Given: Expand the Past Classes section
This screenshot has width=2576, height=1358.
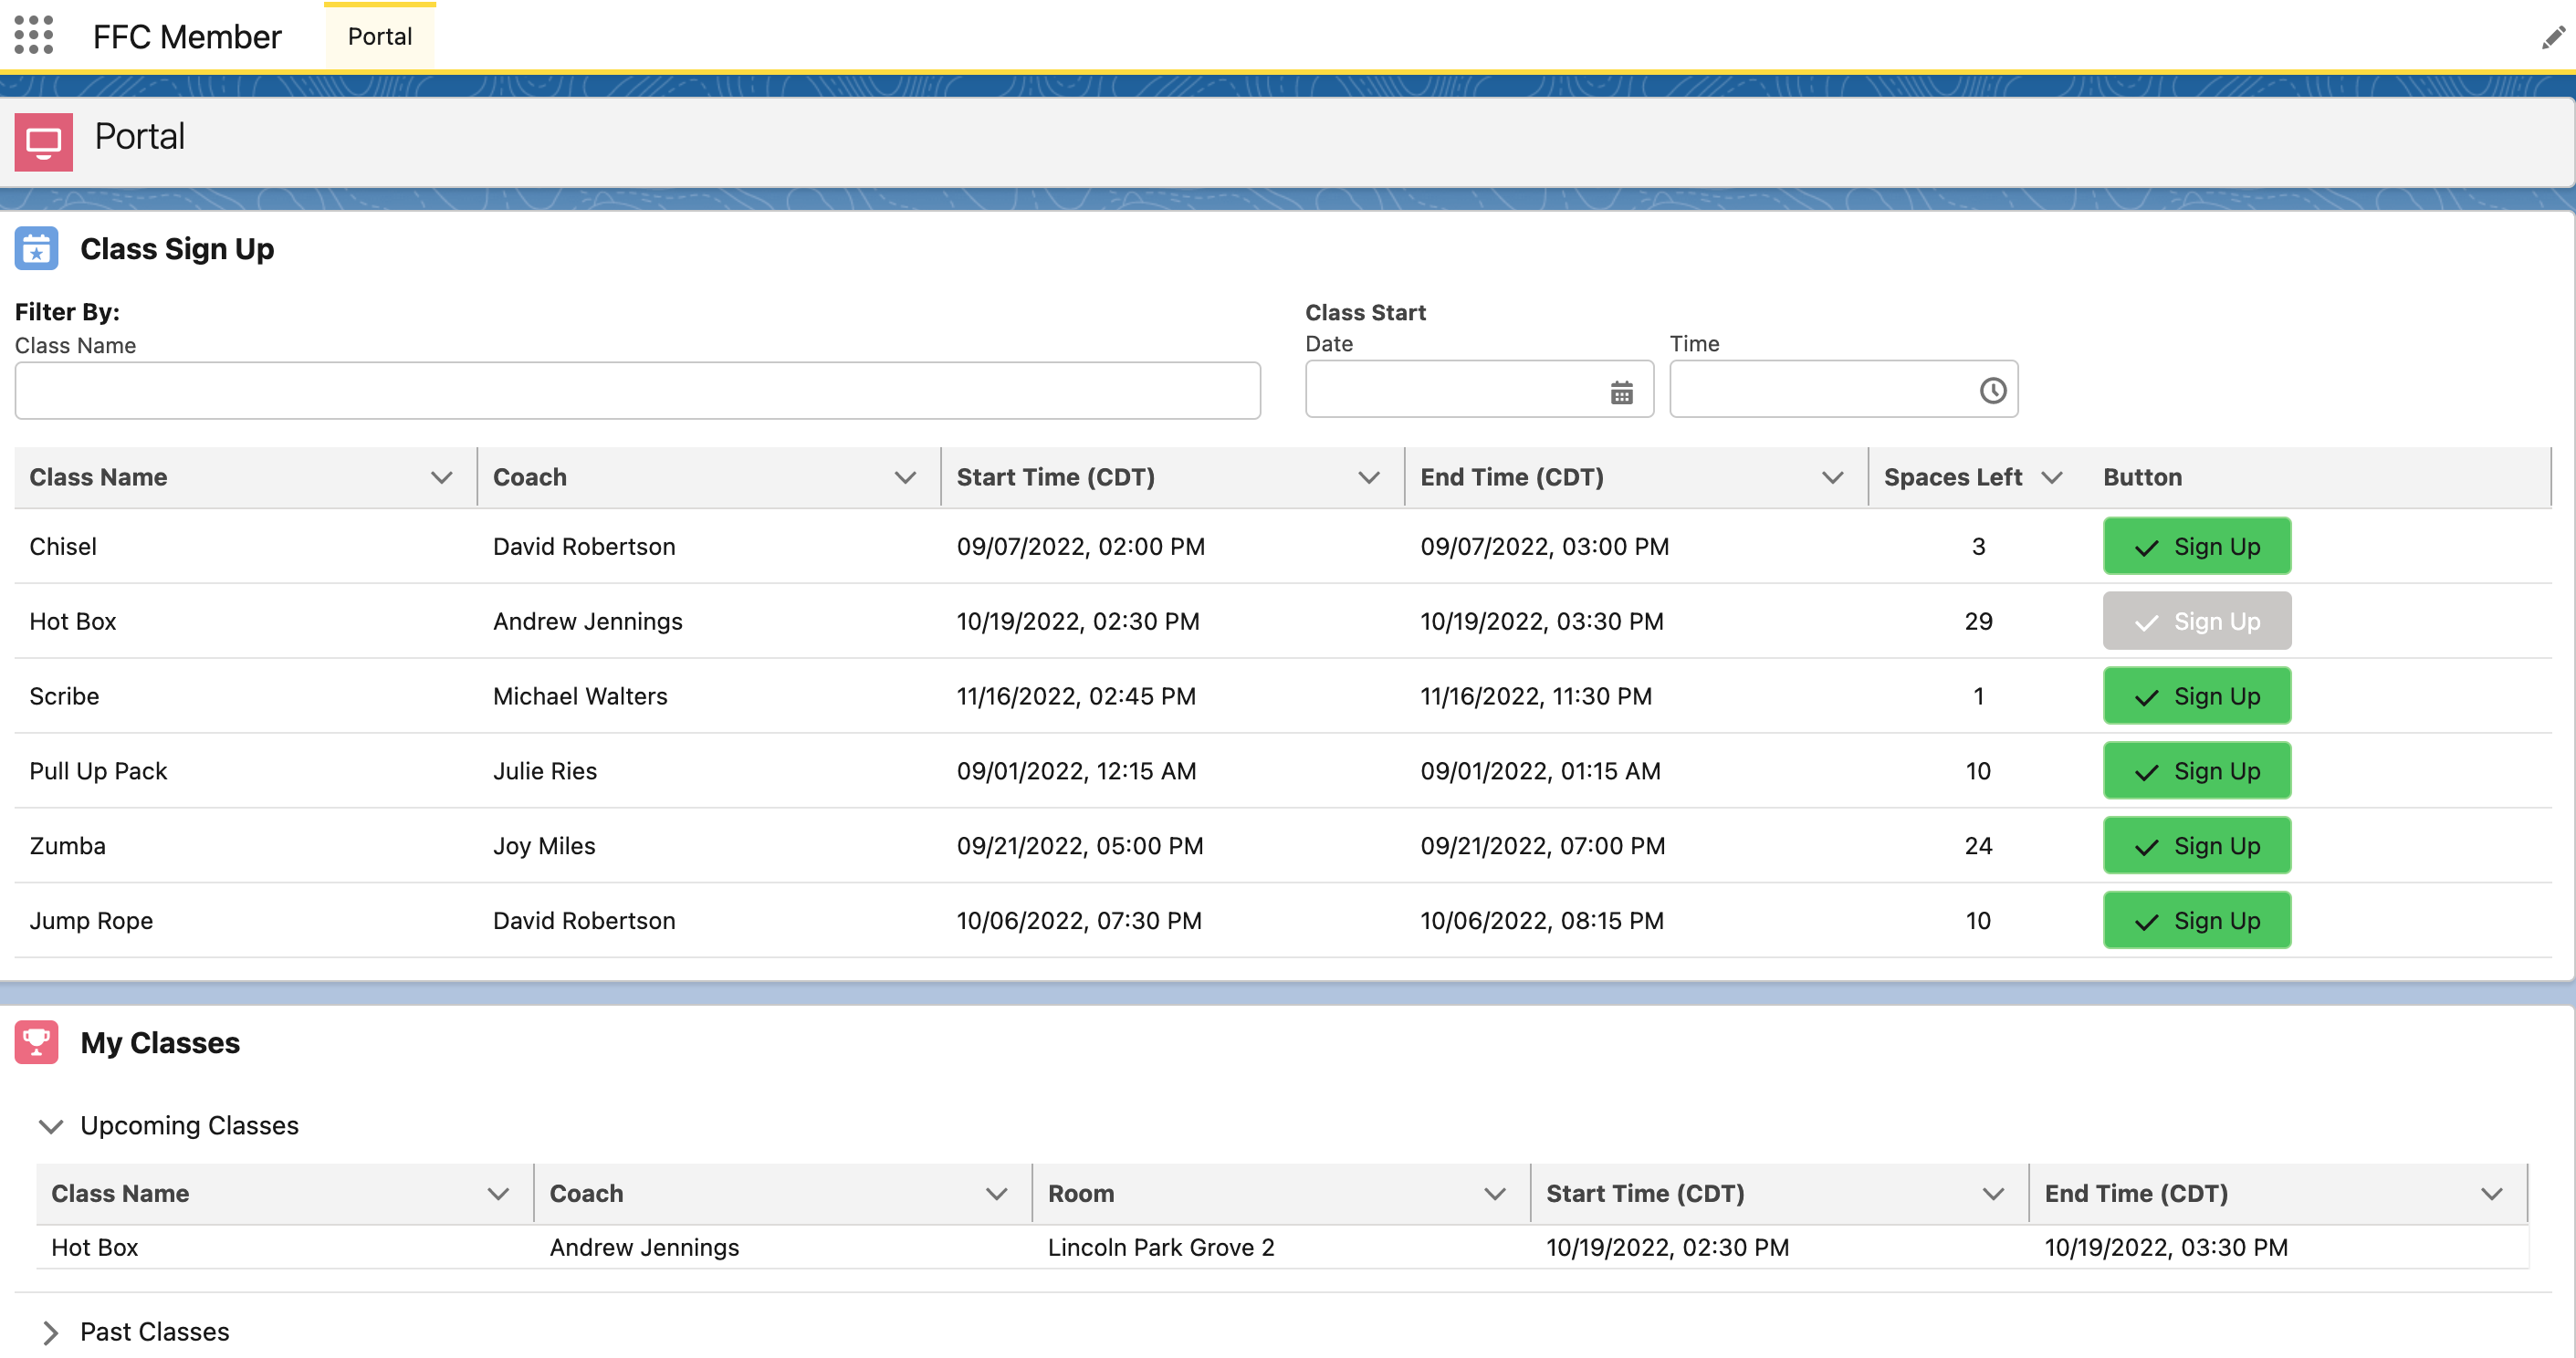Looking at the screenshot, I should 52,1331.
